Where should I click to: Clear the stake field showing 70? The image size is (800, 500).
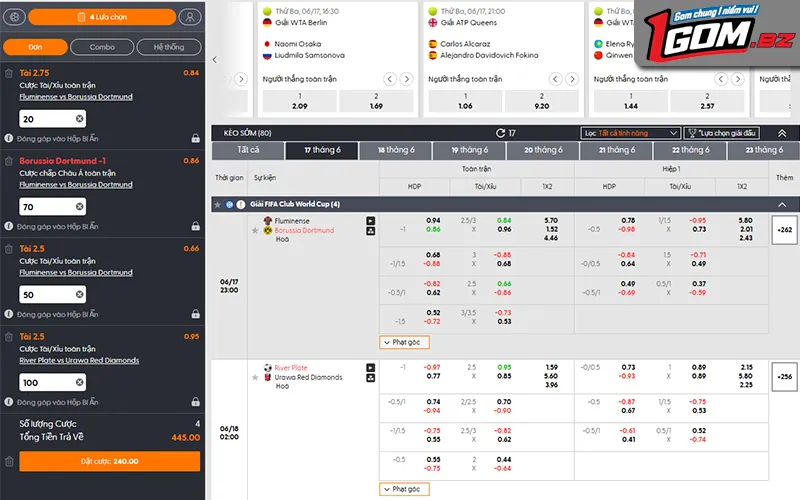coord(80,207)
